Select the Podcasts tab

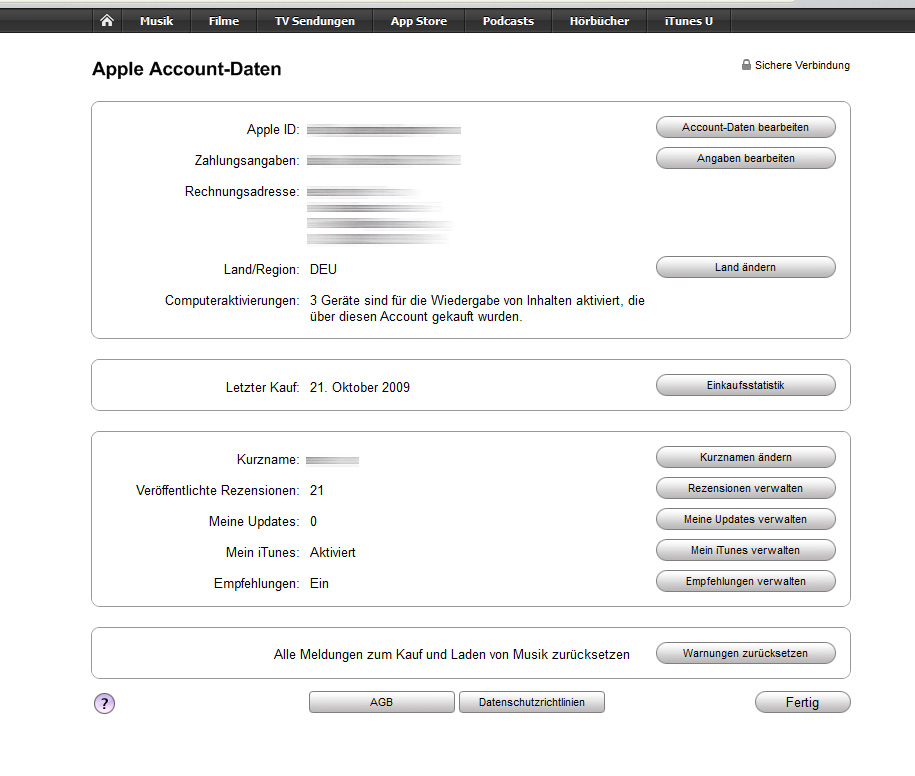click(x=508, y=21)
